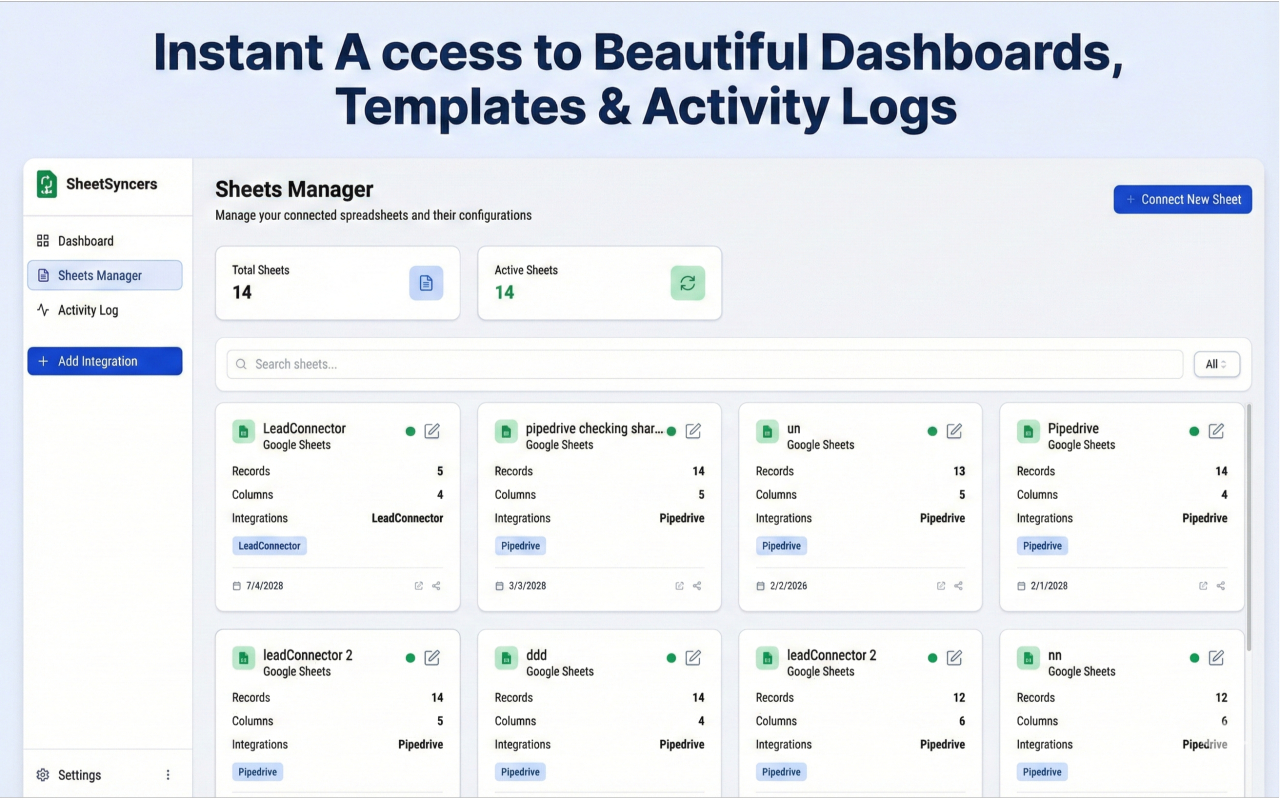Click the Active Sheets sync icon
The height and width of the screenshot is (800, 1280).
coord(687,283)
